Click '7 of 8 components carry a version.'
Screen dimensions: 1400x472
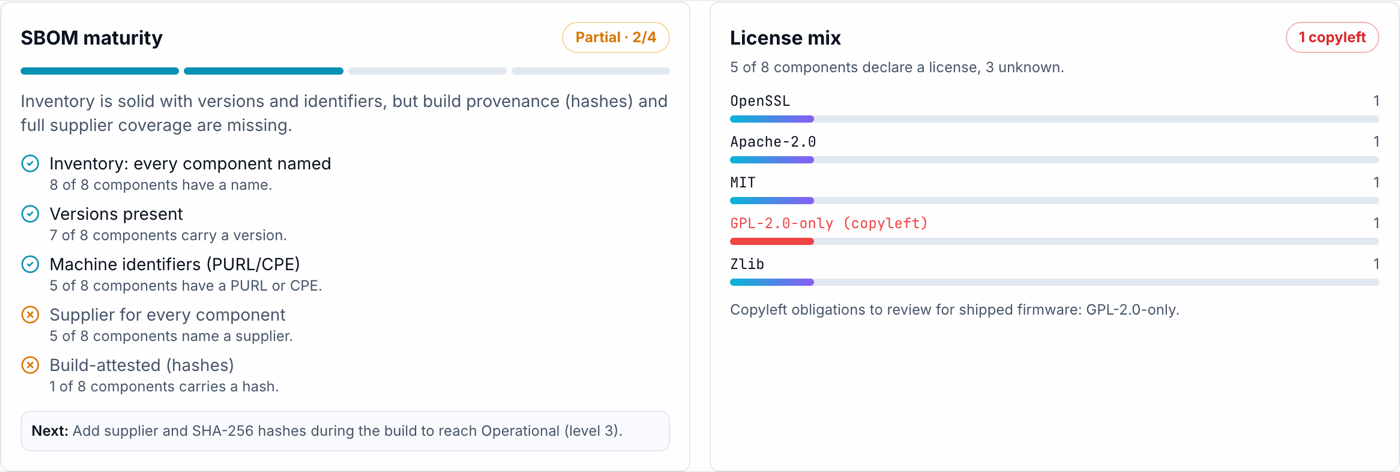(168, 235)
